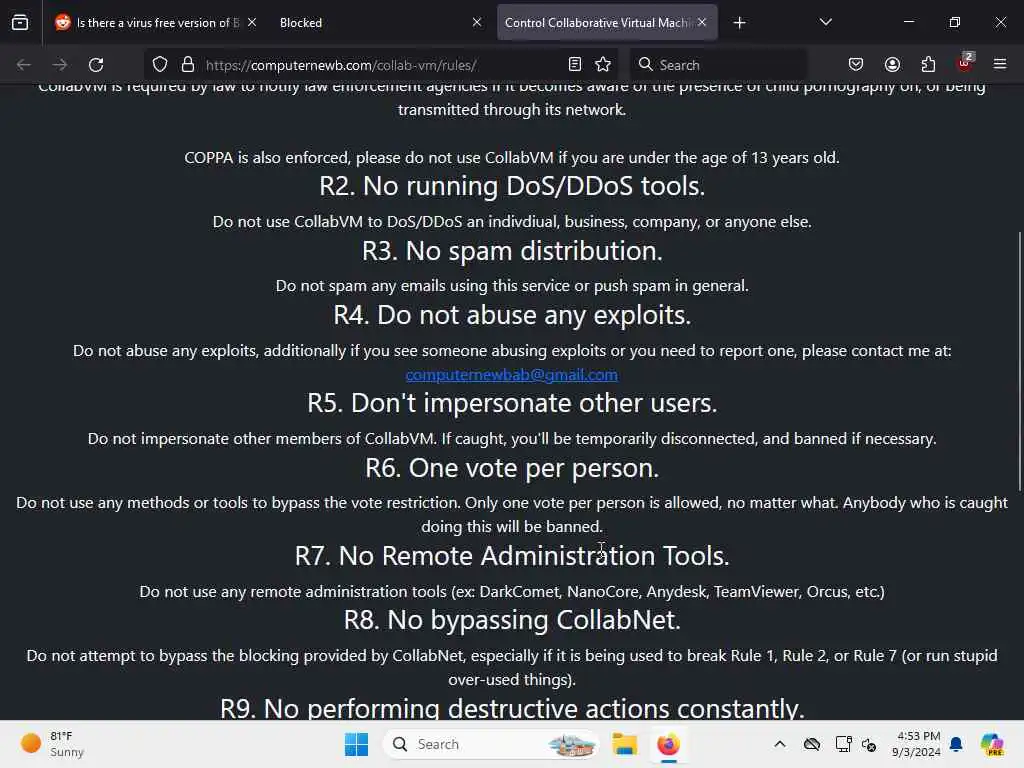1024x768 pixels.
Task: Close the Control Collaborative Virtual Machine tab
Action: (x=702, y=22)
